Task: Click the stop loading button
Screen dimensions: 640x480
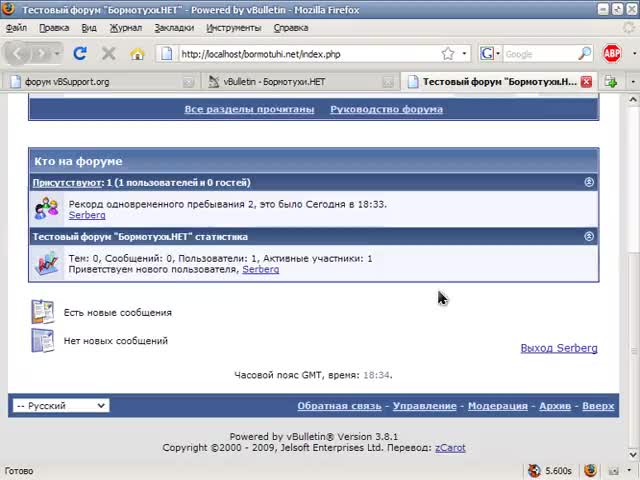Action: click(x=109, y=53)
